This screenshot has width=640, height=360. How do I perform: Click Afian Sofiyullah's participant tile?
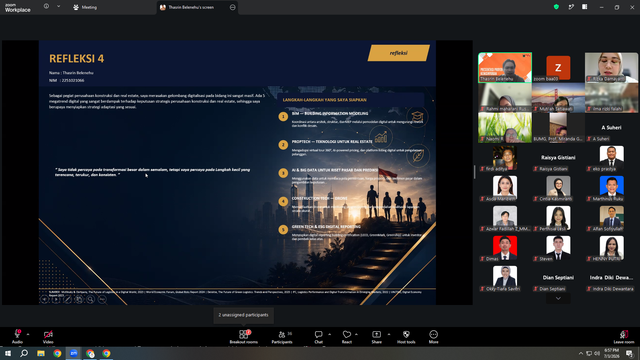click(x=611, y=218)
